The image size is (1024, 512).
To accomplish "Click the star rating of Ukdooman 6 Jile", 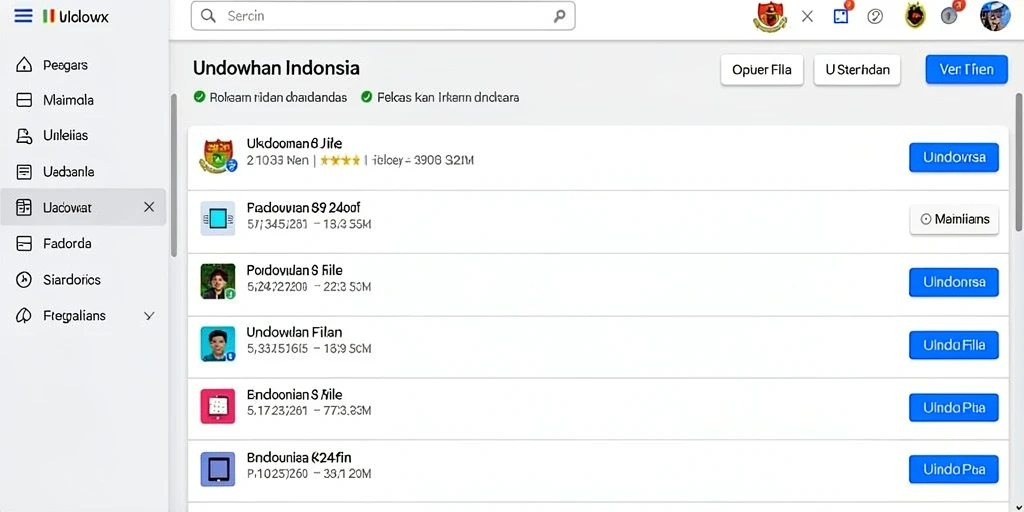I will pos(340,161).
